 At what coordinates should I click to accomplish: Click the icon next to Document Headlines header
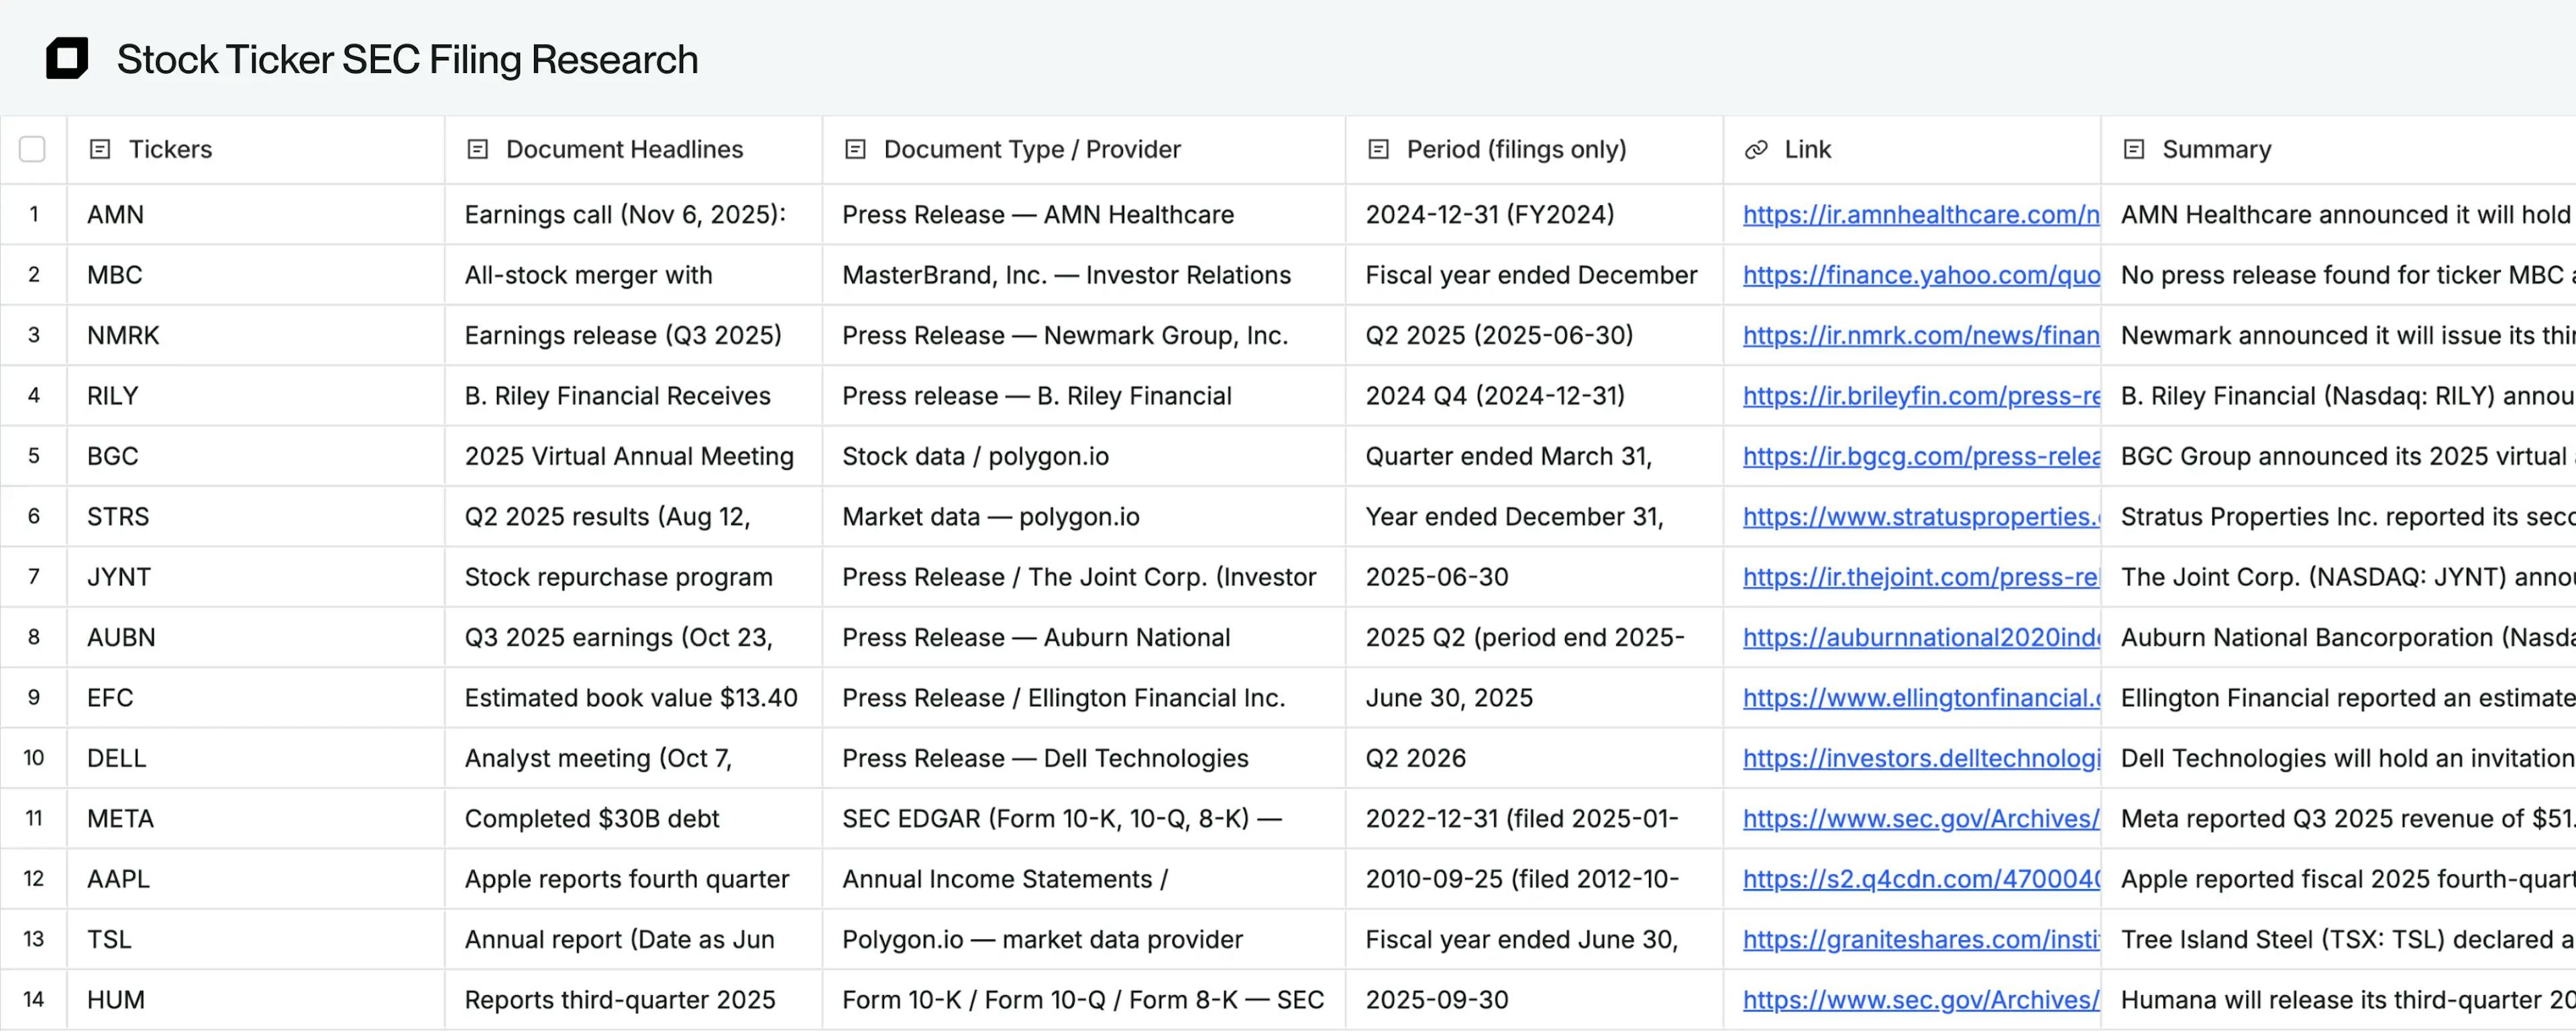click(478, 149)
